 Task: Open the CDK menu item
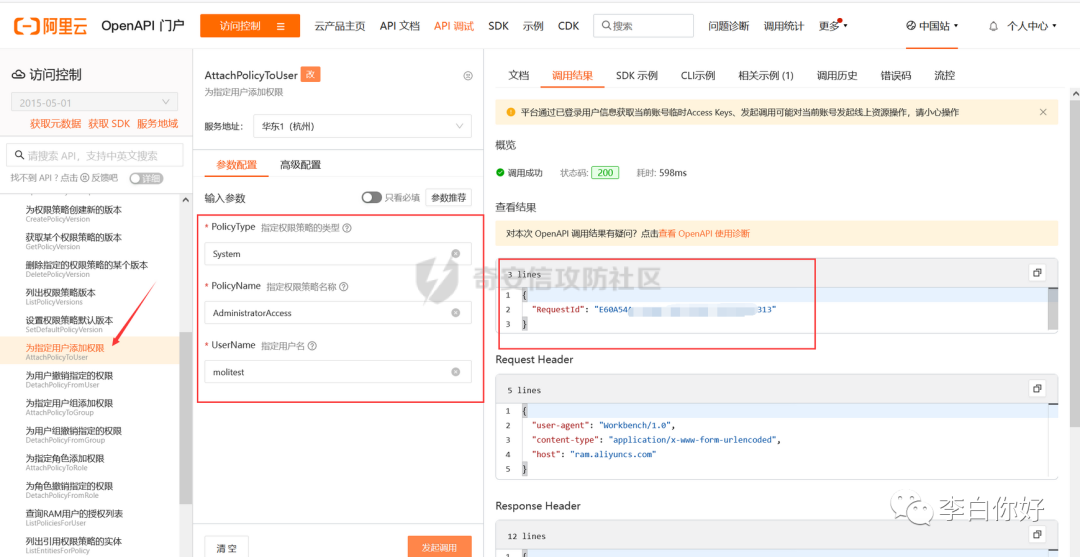(x=568, y=26)
